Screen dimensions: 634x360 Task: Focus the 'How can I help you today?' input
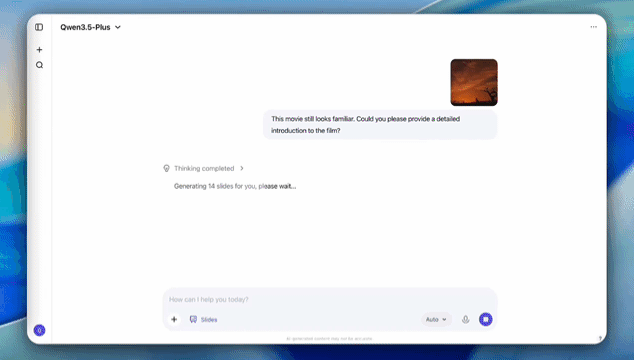click(330, 299)
